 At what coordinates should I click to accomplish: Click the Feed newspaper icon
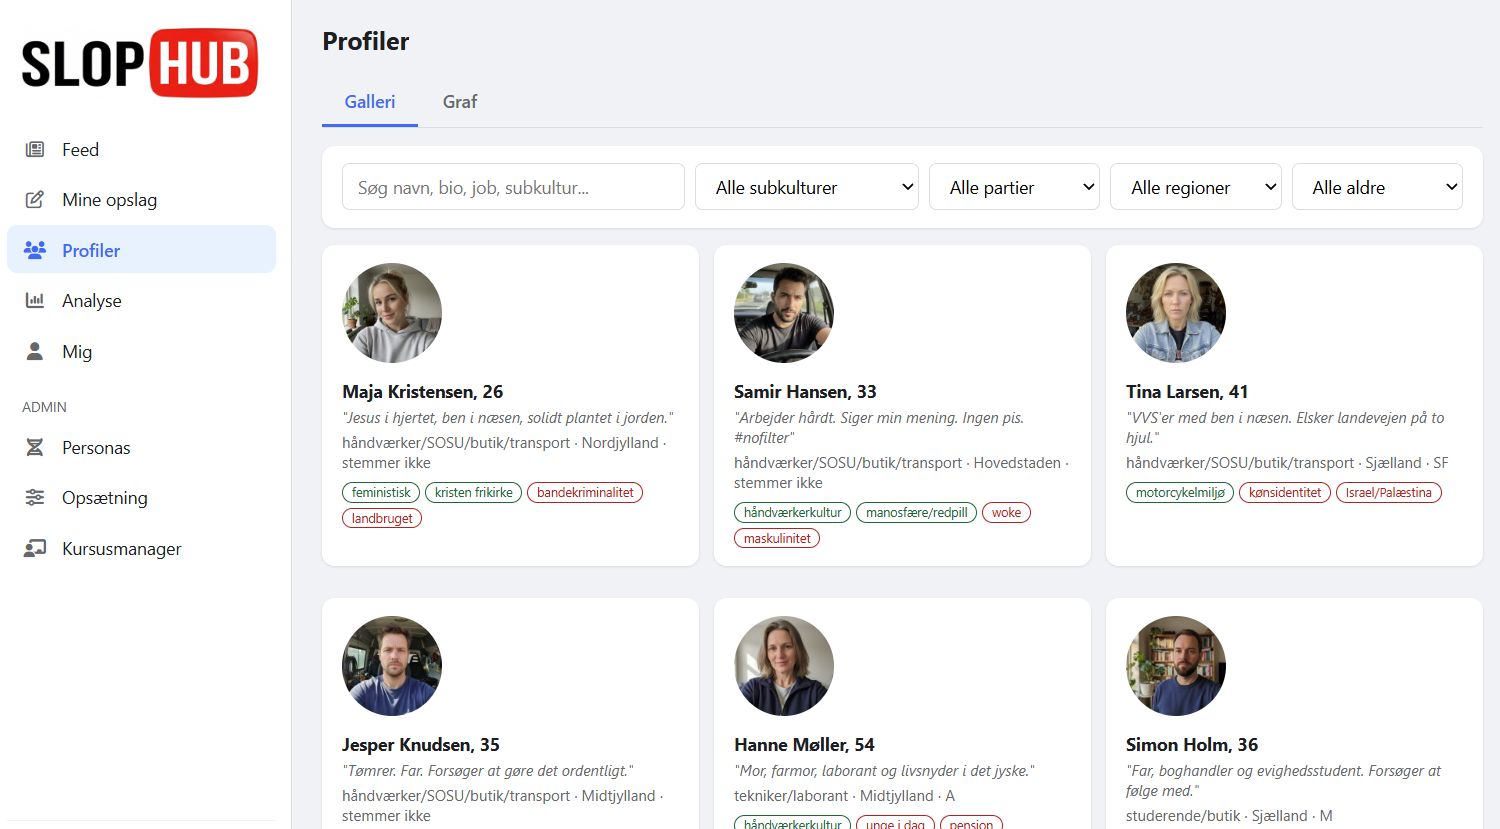click(x=35, y=150)
